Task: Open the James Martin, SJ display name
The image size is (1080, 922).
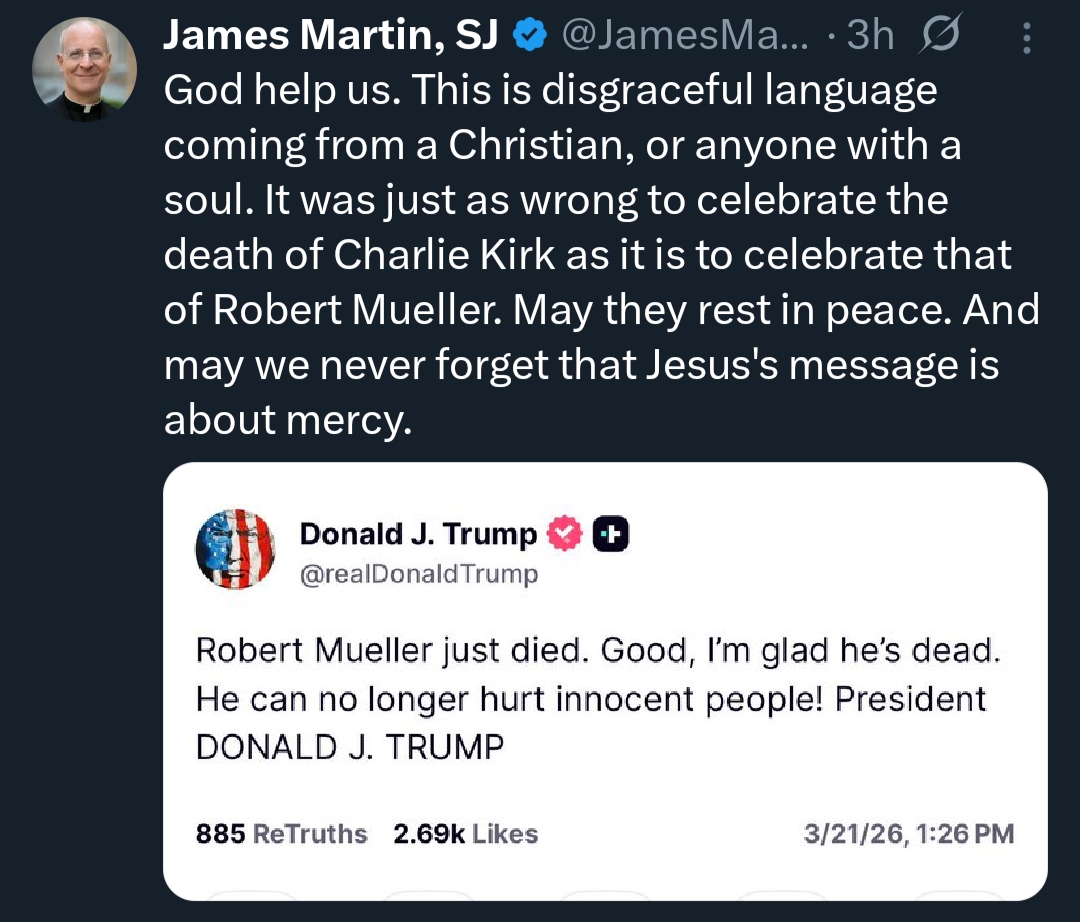Action: click(331, 37)
